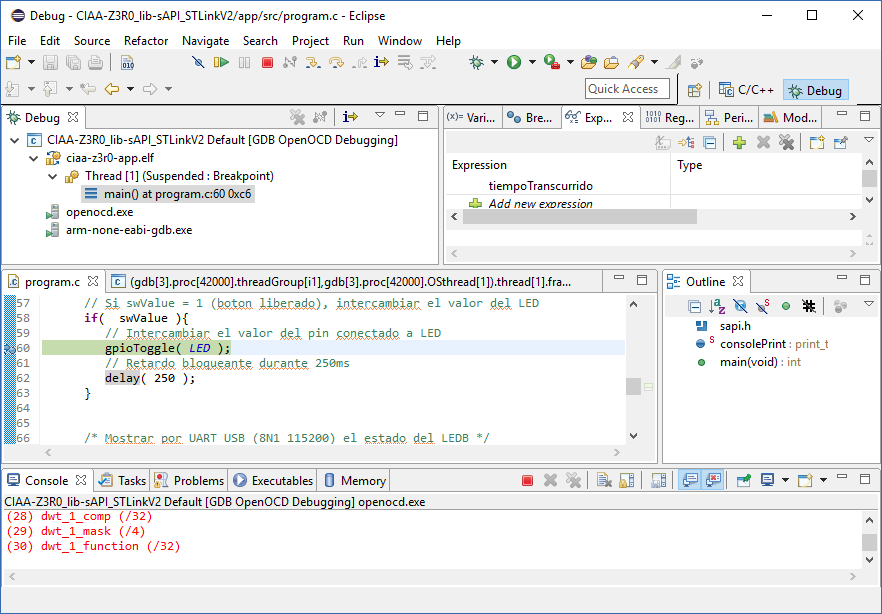Switch to the Modules tab
The width and height of the screenshot is (882, 614).
pos(790,118)
